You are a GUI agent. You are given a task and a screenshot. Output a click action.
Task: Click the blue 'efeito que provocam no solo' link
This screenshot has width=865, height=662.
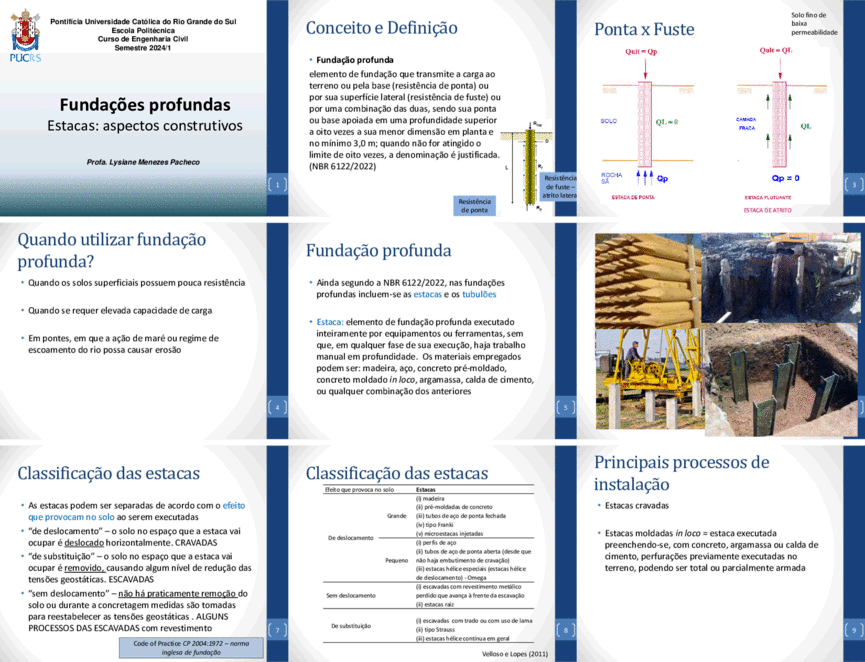(136, 511)
